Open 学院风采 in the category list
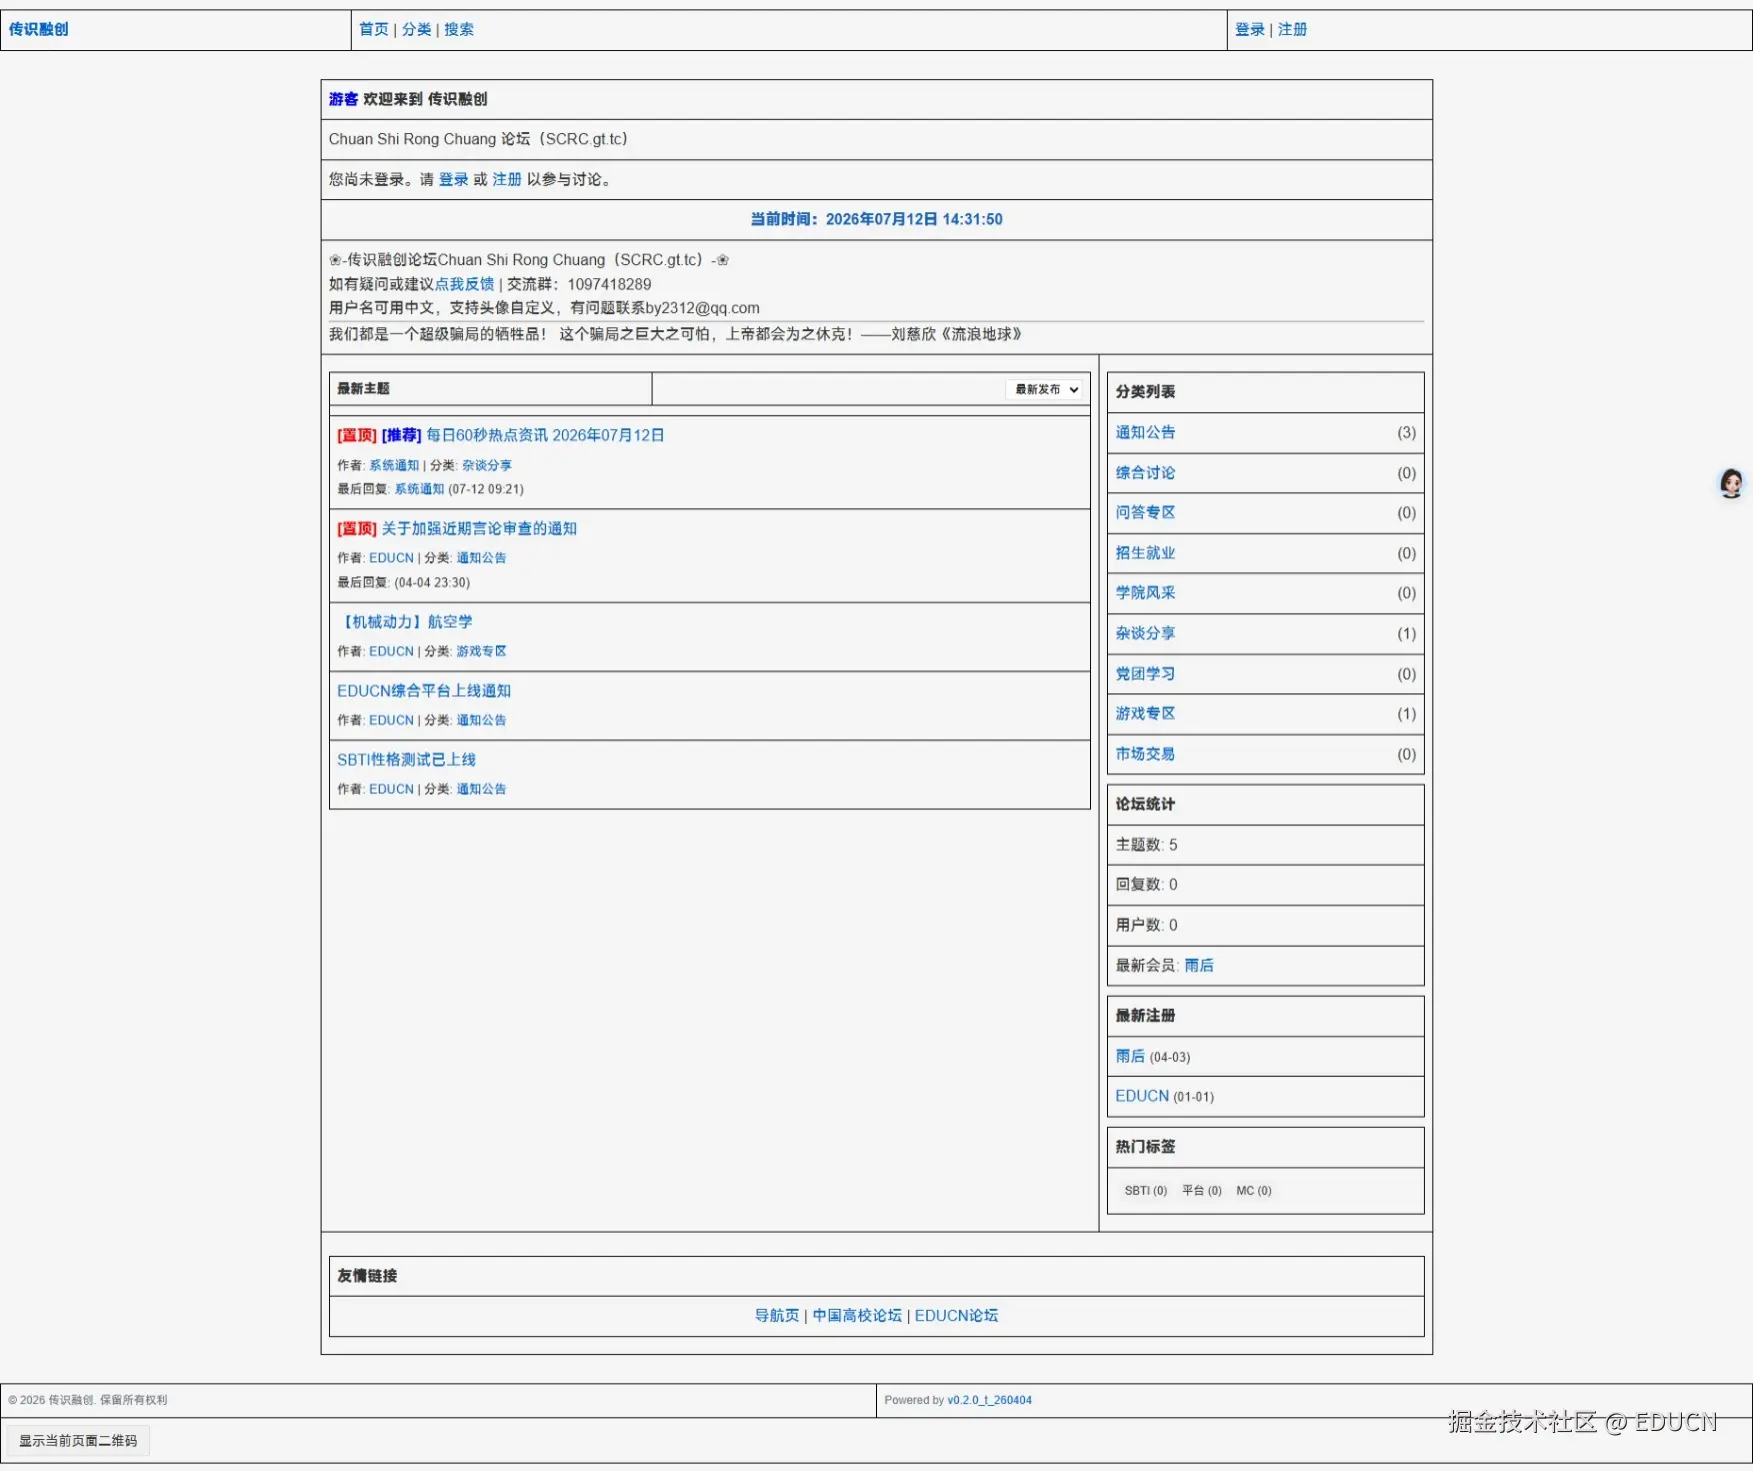This screenshot has height=1471, width=1753. click(1146, 593)
